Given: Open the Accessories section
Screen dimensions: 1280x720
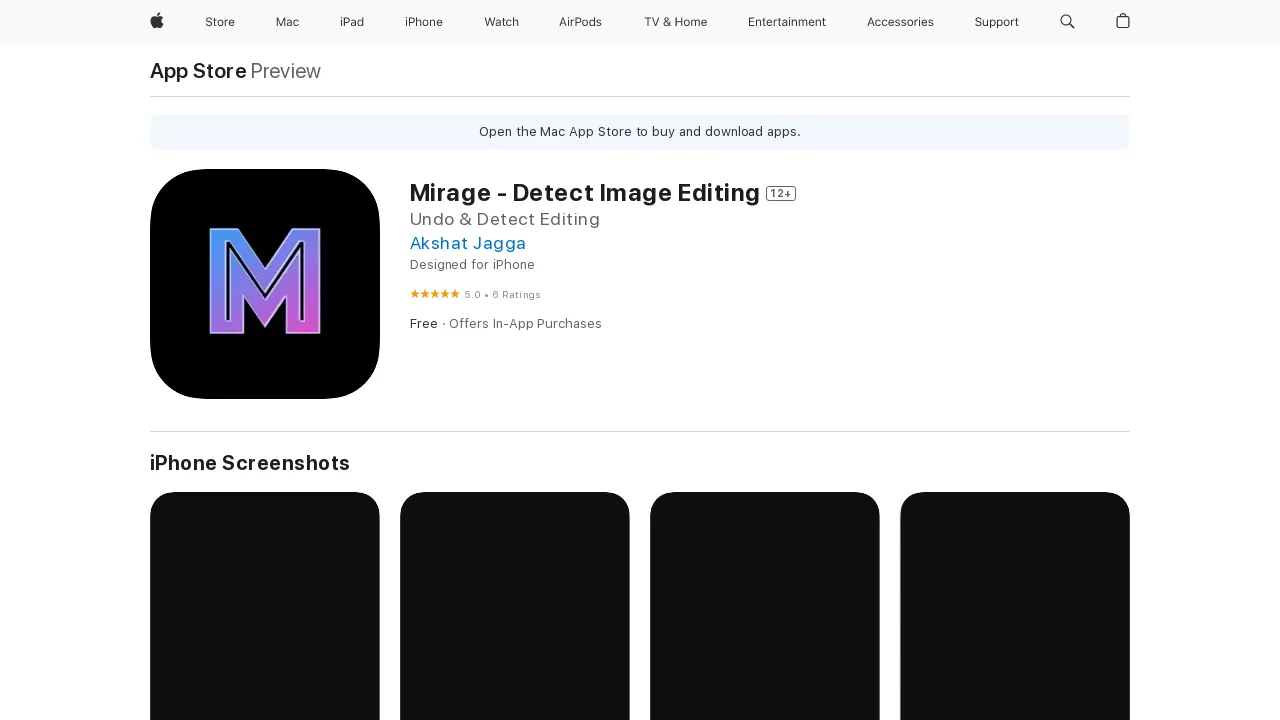Looking at the screenshot, I should [900, 22].
